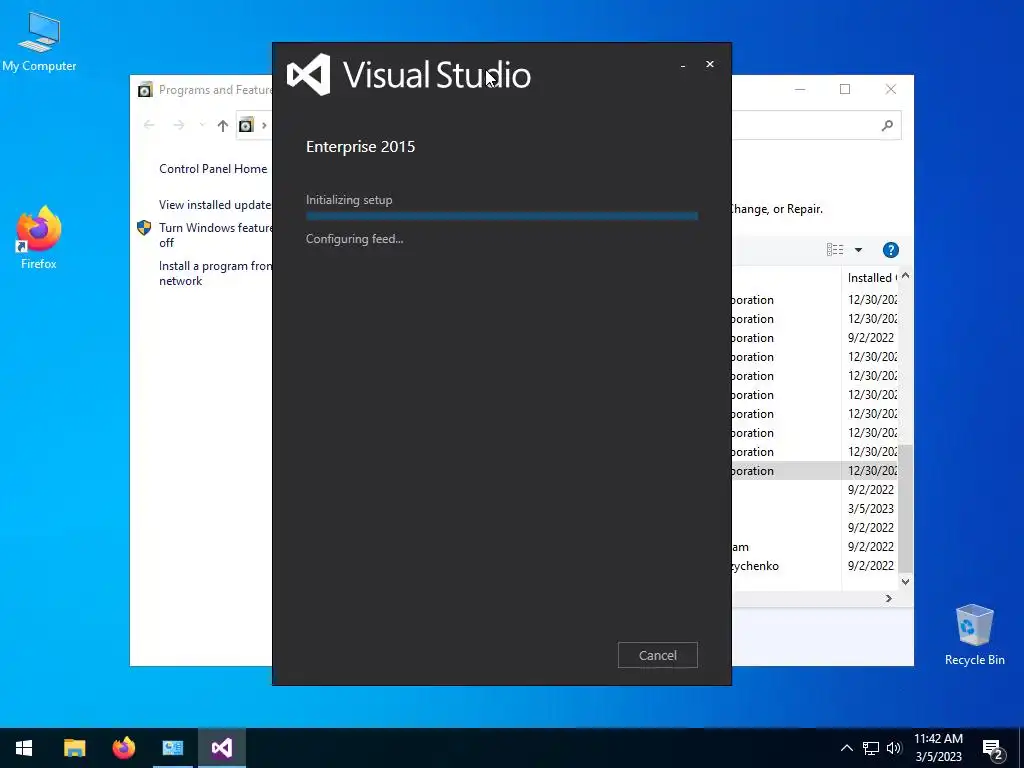This screenshot has height=768, width=1024.
Task: Click the search box in Programs and Features
Action: click(816, 125)
